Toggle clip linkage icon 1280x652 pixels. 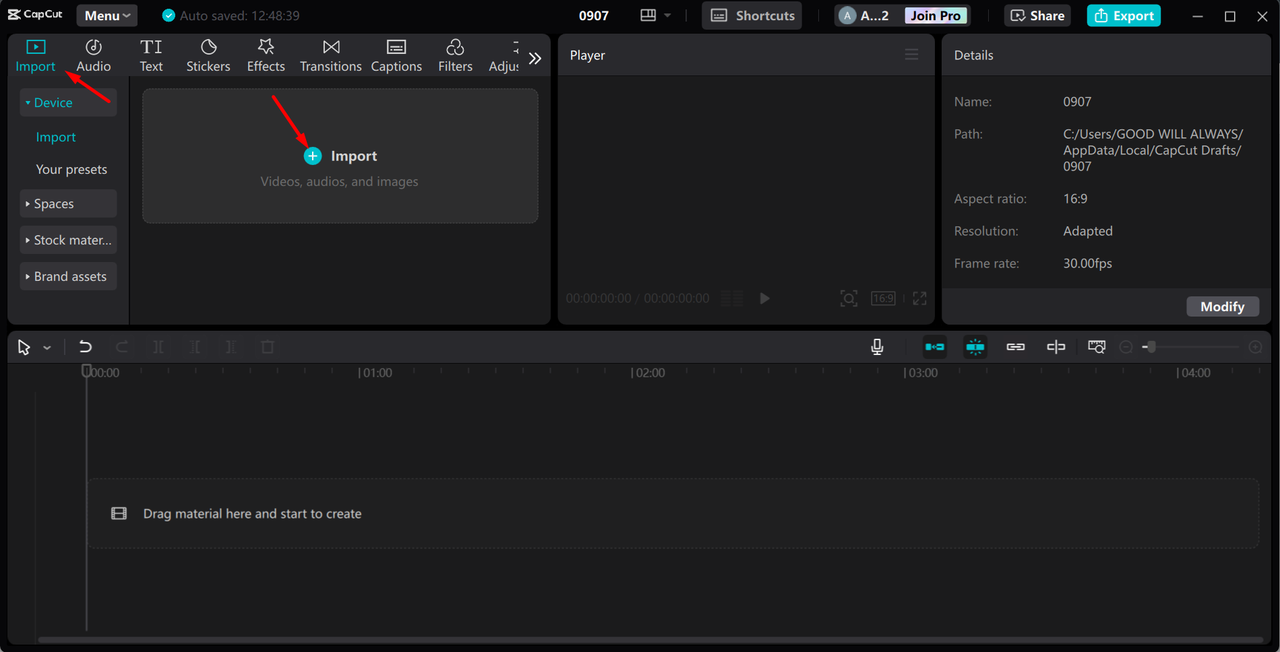coord(1016,347)
